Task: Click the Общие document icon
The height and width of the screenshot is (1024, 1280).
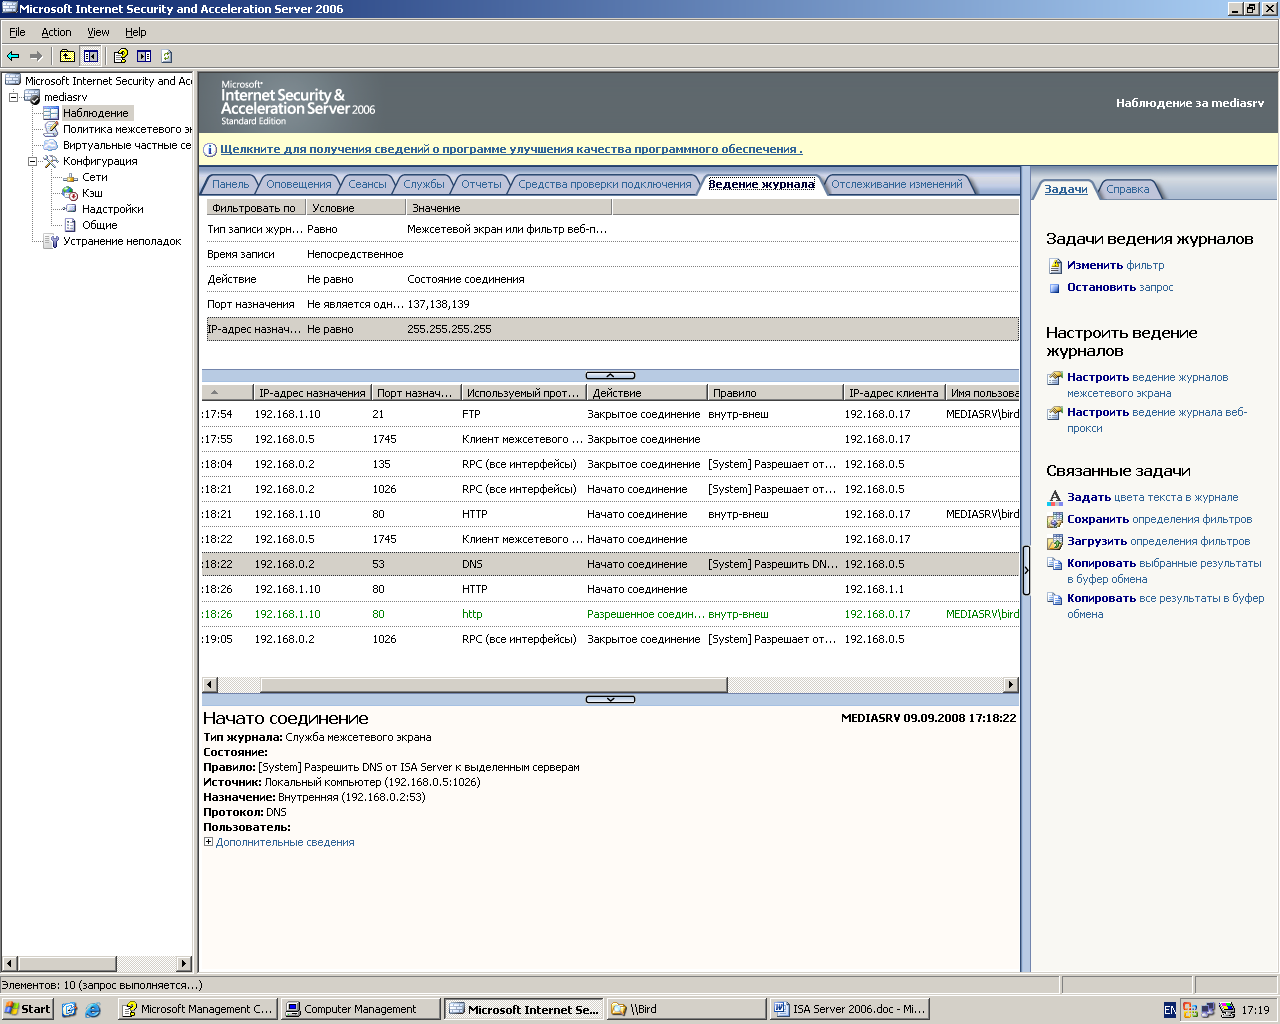Action: tap(70, 225)
